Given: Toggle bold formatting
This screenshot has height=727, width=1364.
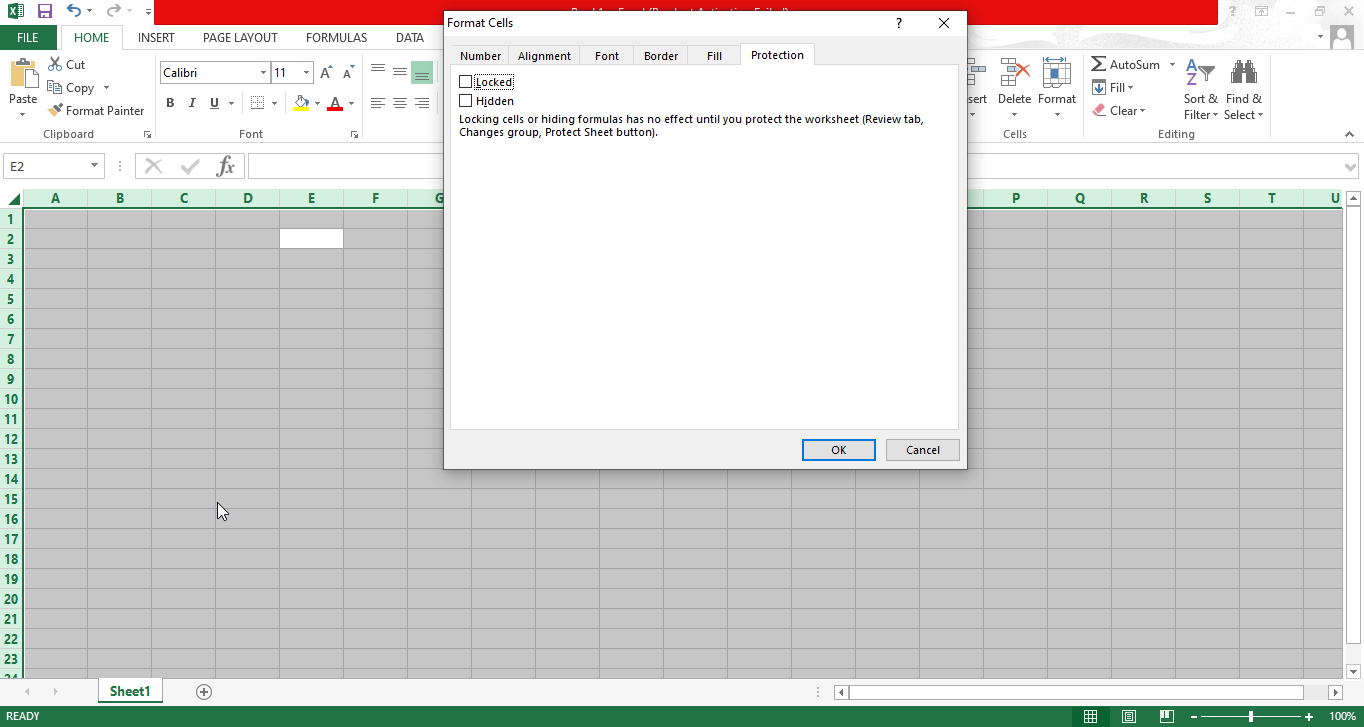Looking at the screenshot, I should 170,103.
